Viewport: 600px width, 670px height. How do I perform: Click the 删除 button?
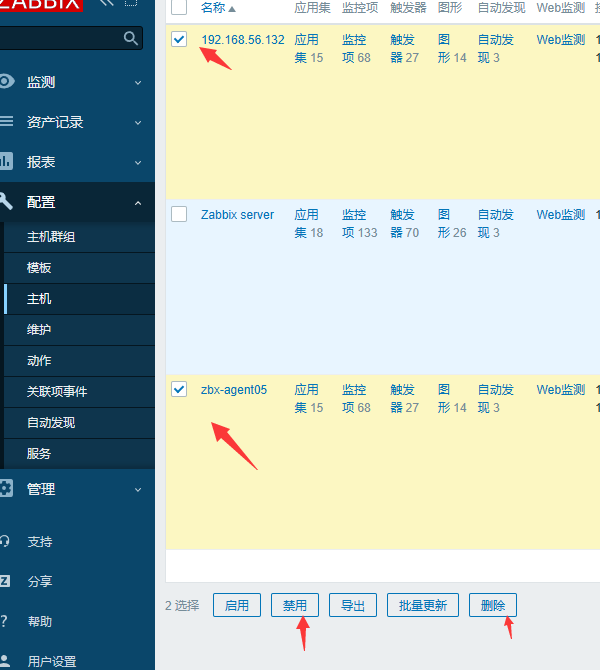click(493, 605)
